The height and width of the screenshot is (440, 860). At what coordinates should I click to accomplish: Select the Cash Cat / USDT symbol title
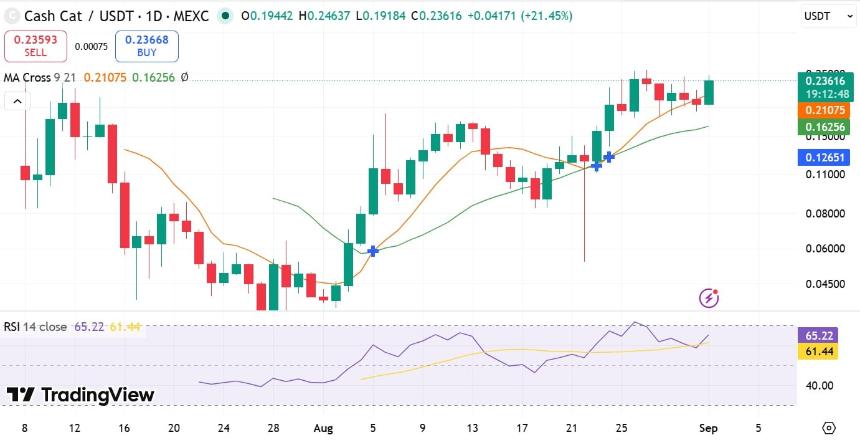click(x=116, y=16)
